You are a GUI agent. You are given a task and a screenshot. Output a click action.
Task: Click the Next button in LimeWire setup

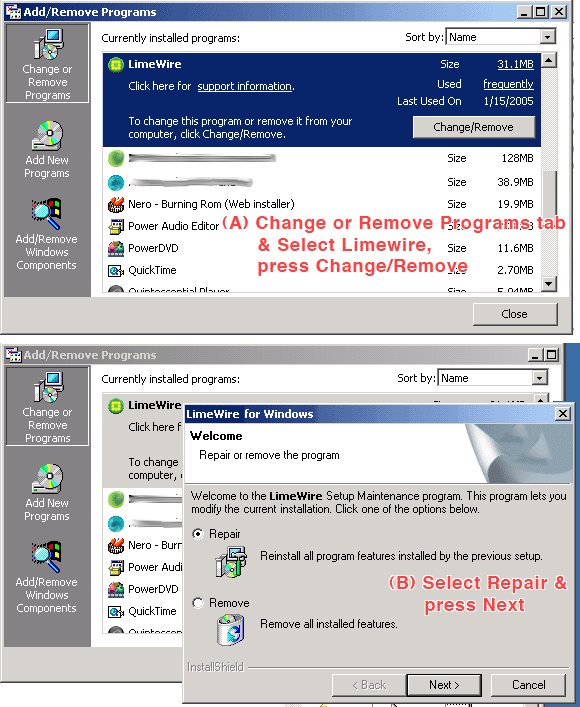[444, 685]
